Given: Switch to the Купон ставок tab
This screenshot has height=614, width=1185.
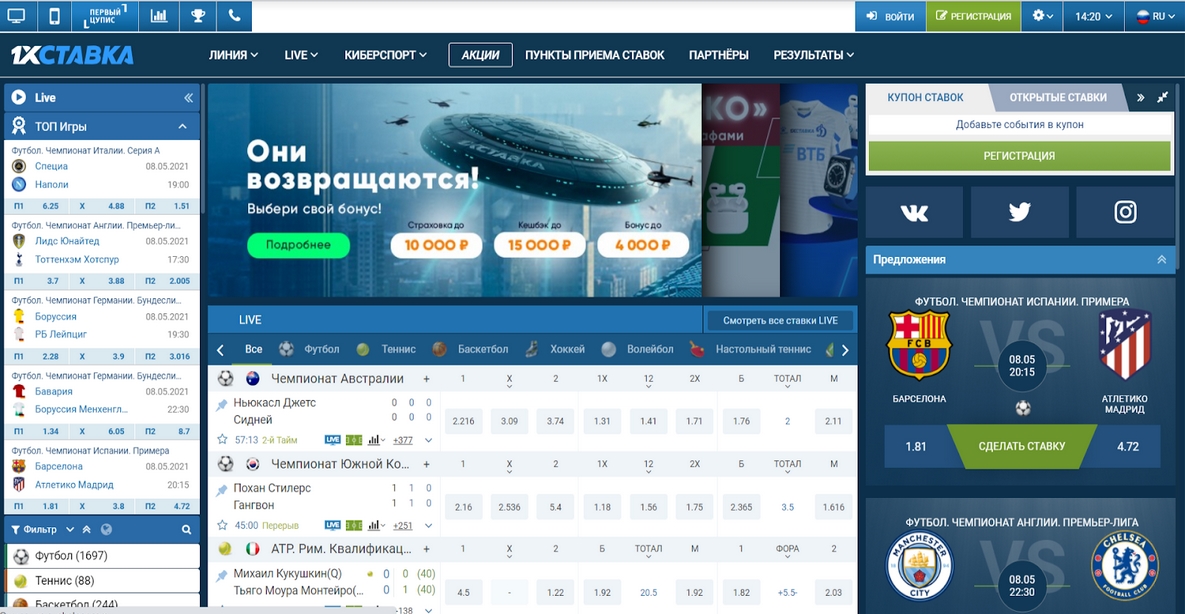Looking at the screenshot, I should pos(925,98).
